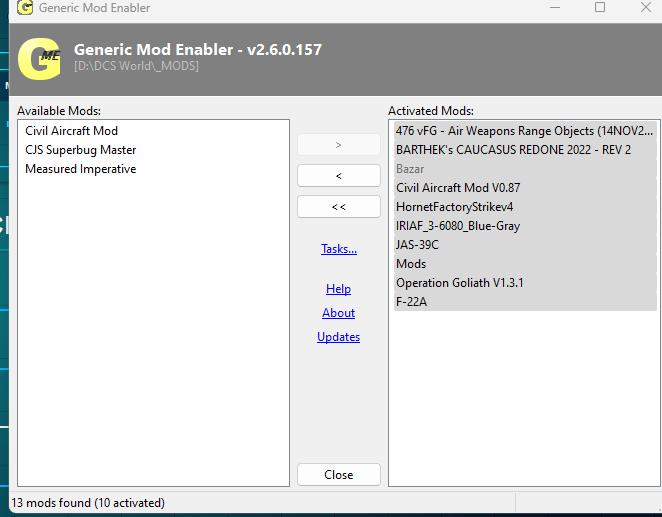The height and width of the screenshot is (517, 662).
Task: Open the About link
Action: click(339, 313)
